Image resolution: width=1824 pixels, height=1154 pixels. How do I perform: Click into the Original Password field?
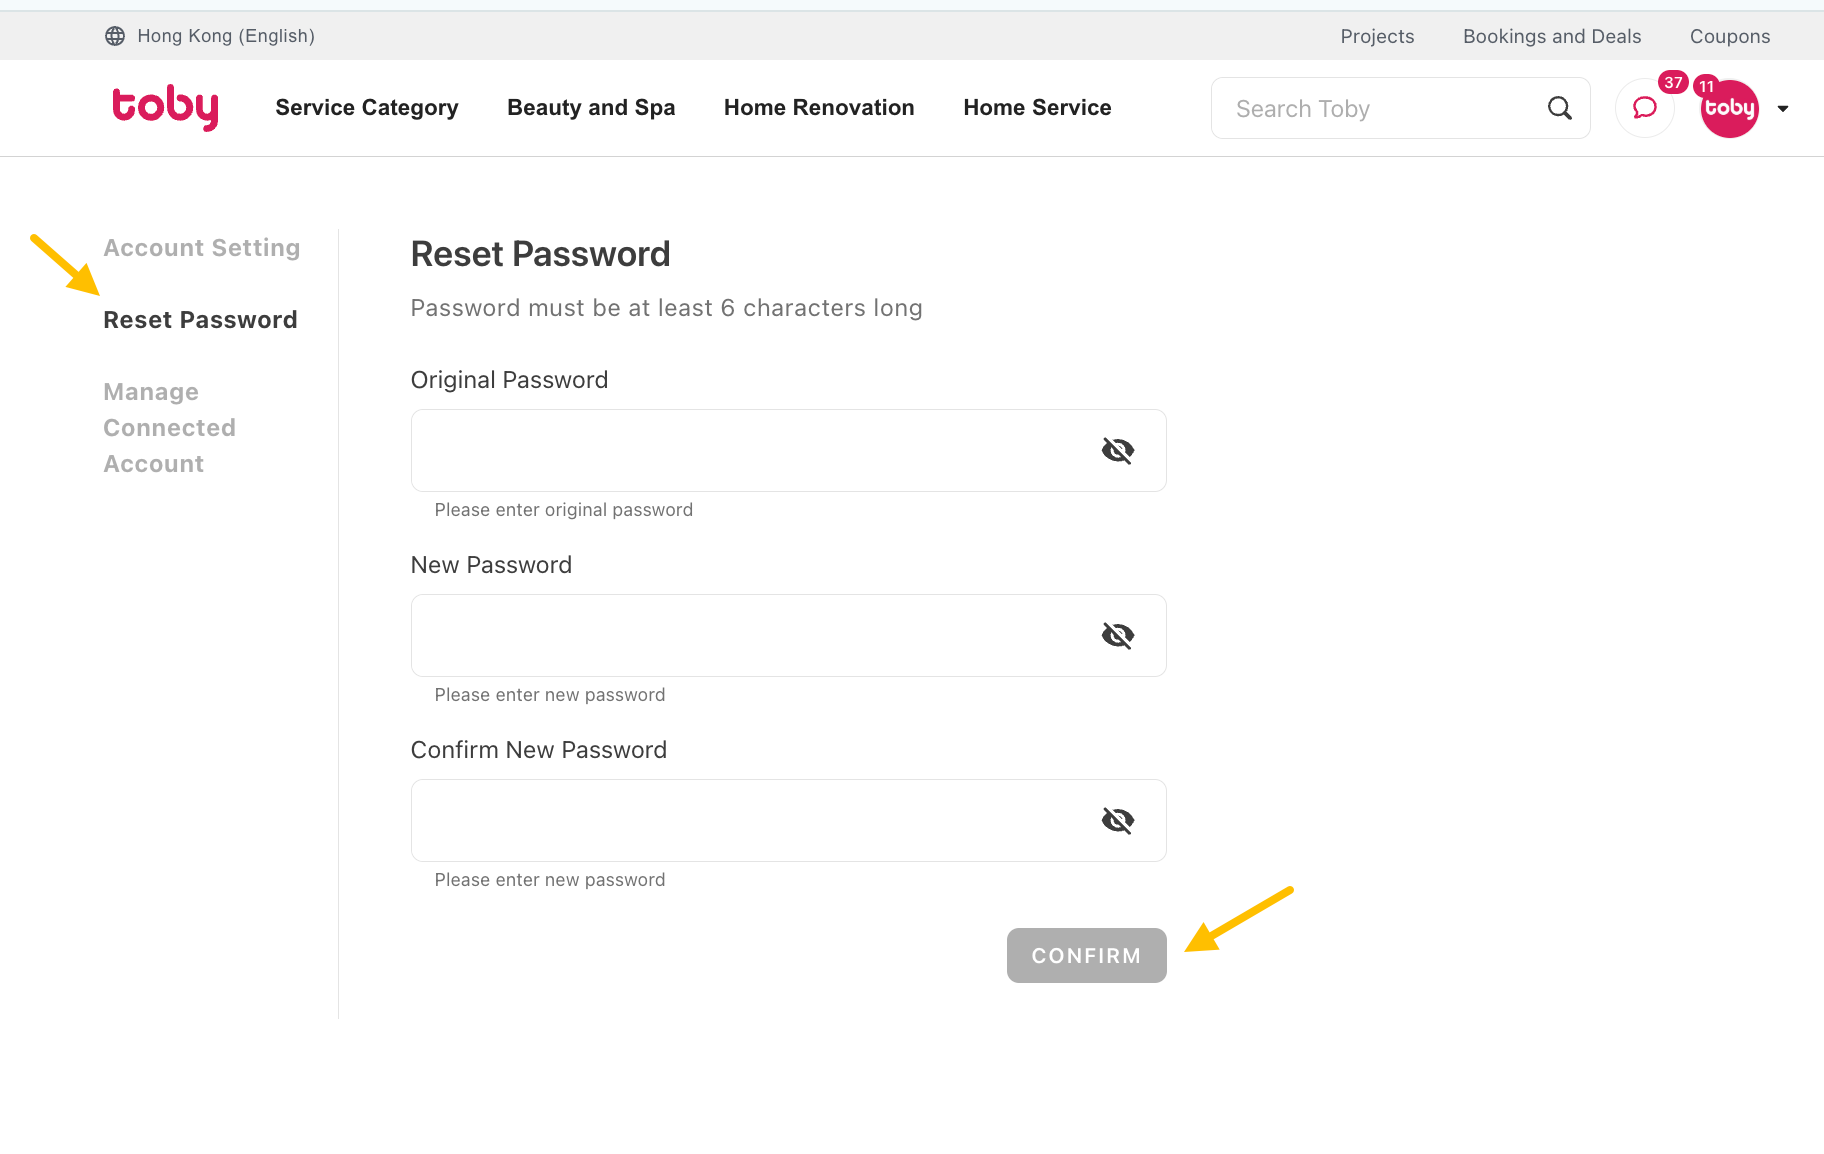tap(788, 451)
